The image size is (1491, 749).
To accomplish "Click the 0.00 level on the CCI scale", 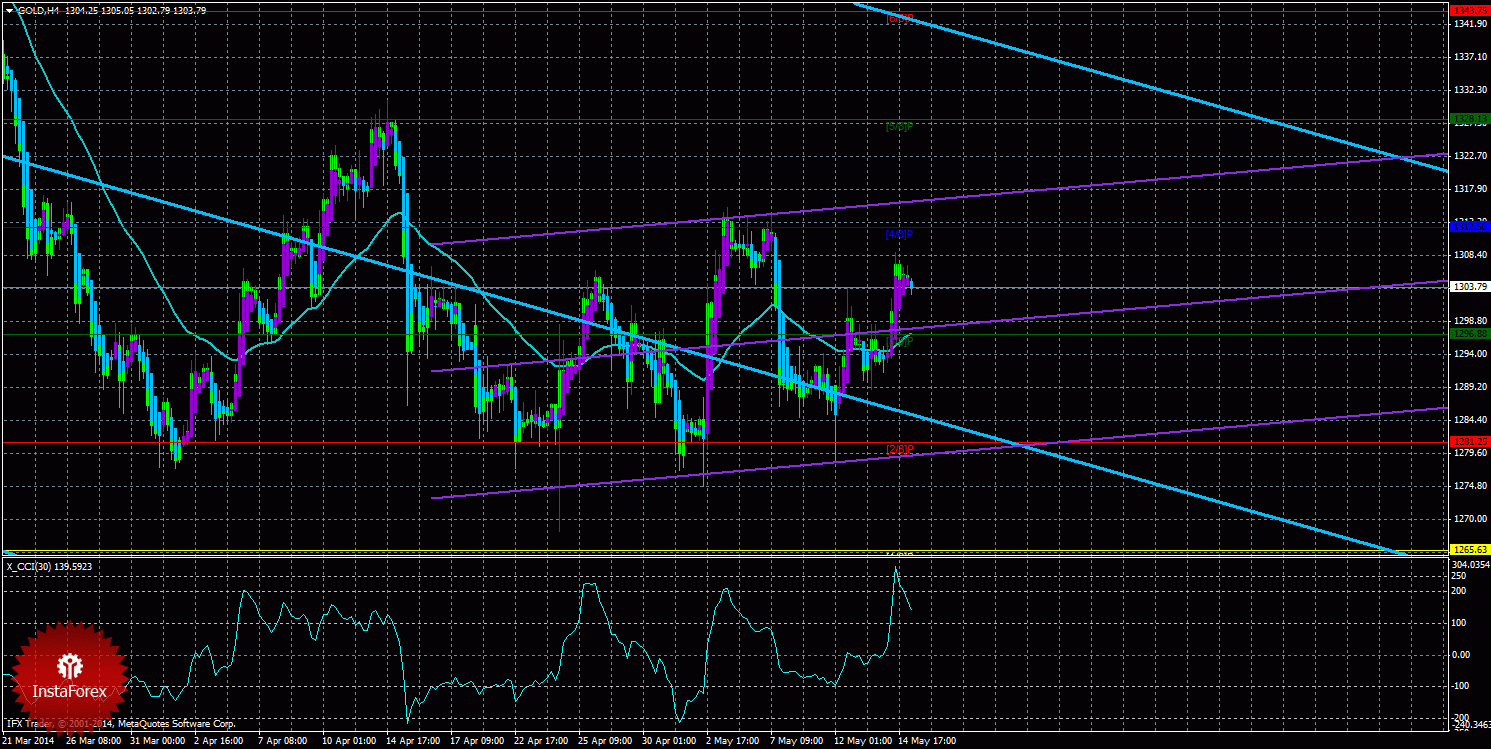I will [1462, 653].
